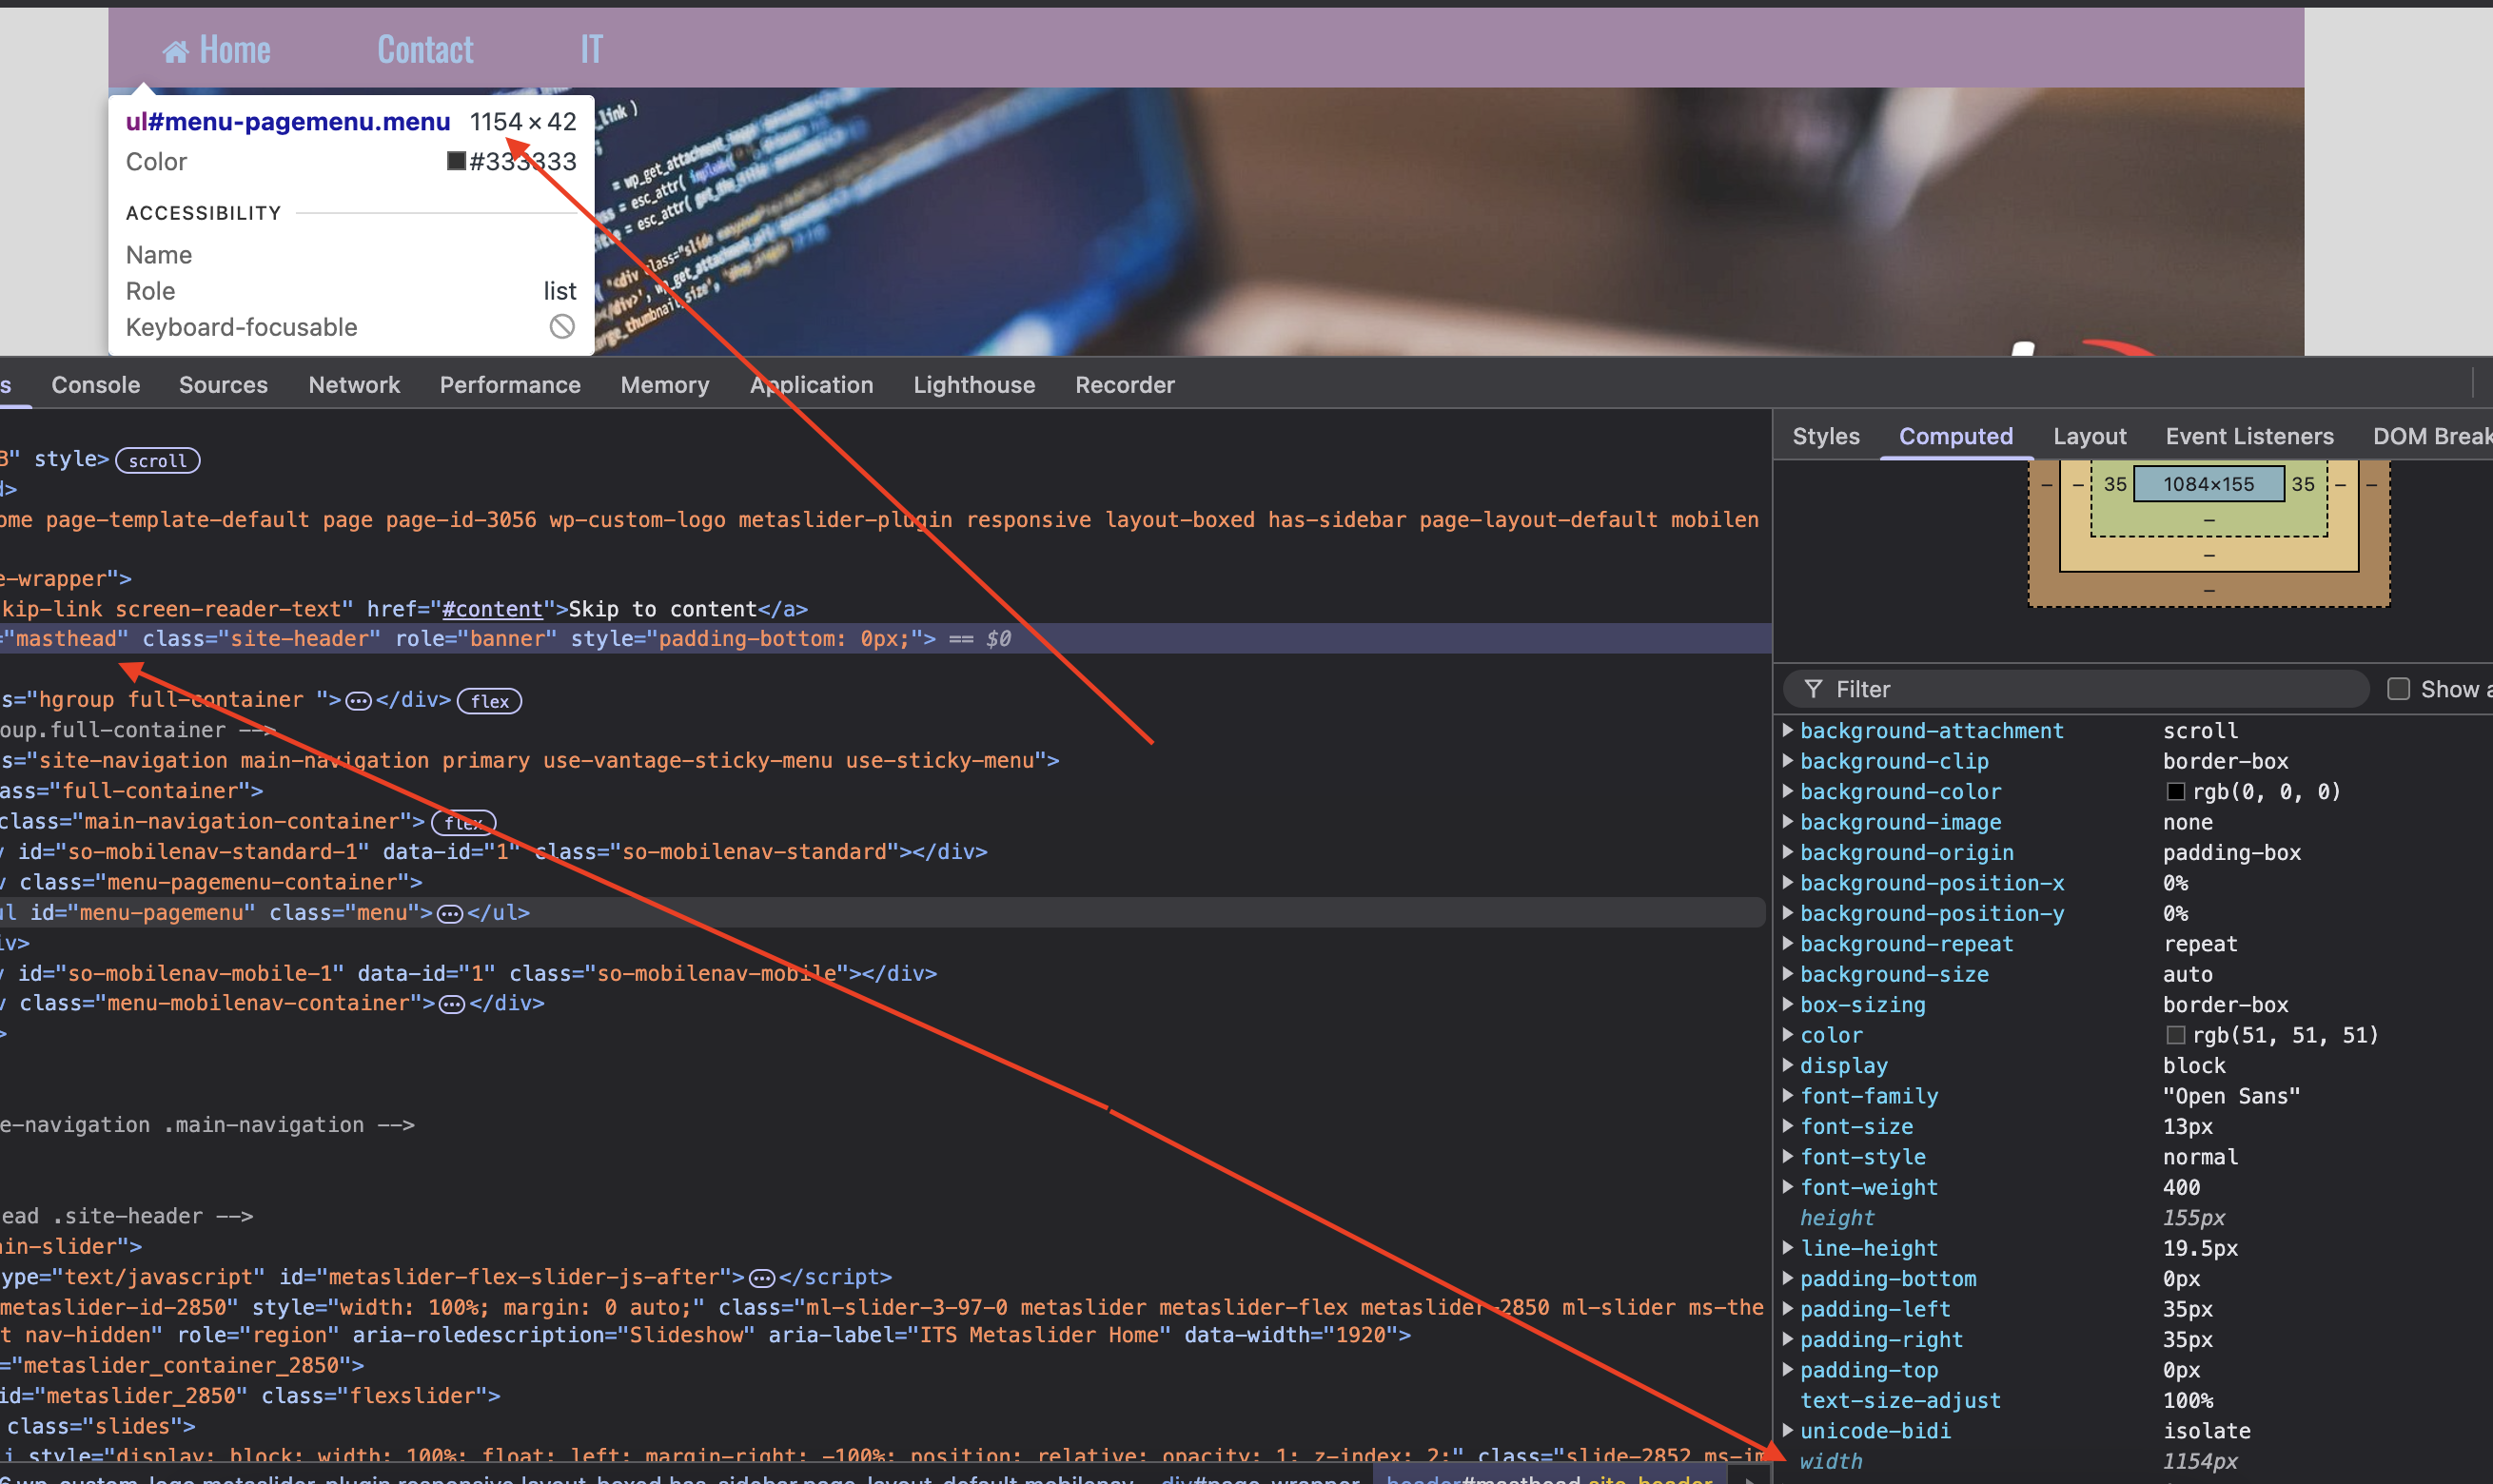This screenshot has width=2493, height=1484.
Task: Expand the background-repeat property
Action: pos(1787,943)
